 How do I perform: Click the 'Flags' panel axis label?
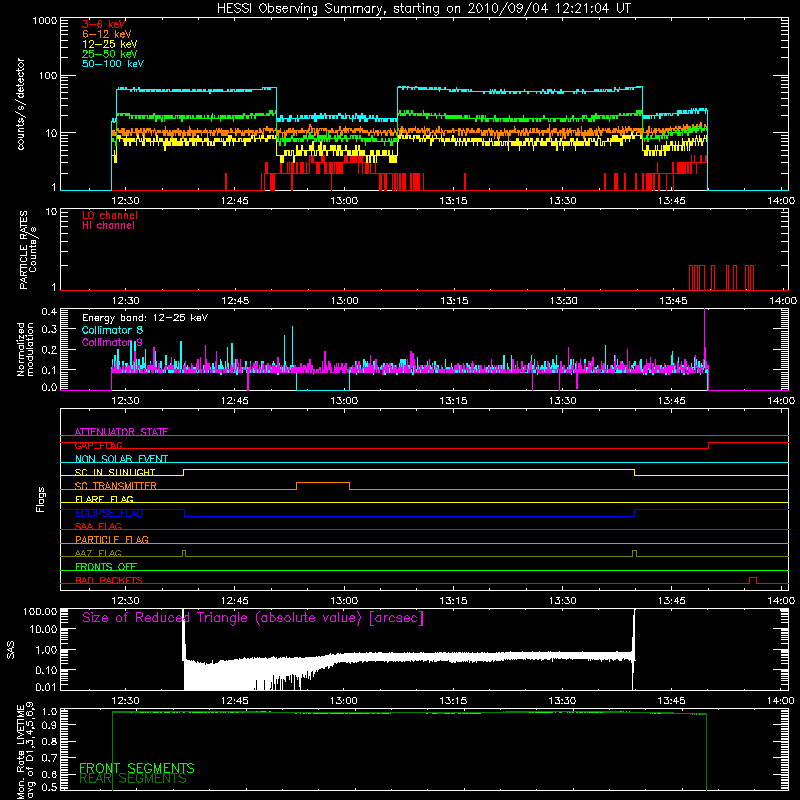40,499
